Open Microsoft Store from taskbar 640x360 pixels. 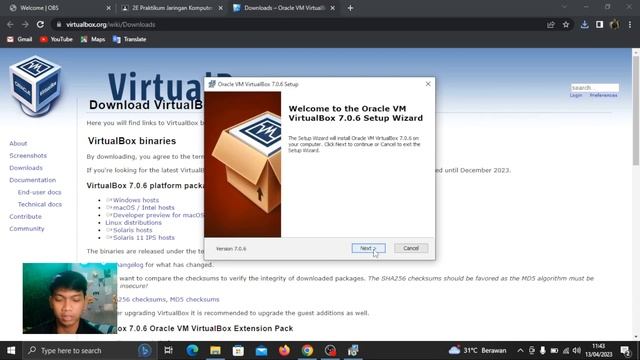coord(238,350)
